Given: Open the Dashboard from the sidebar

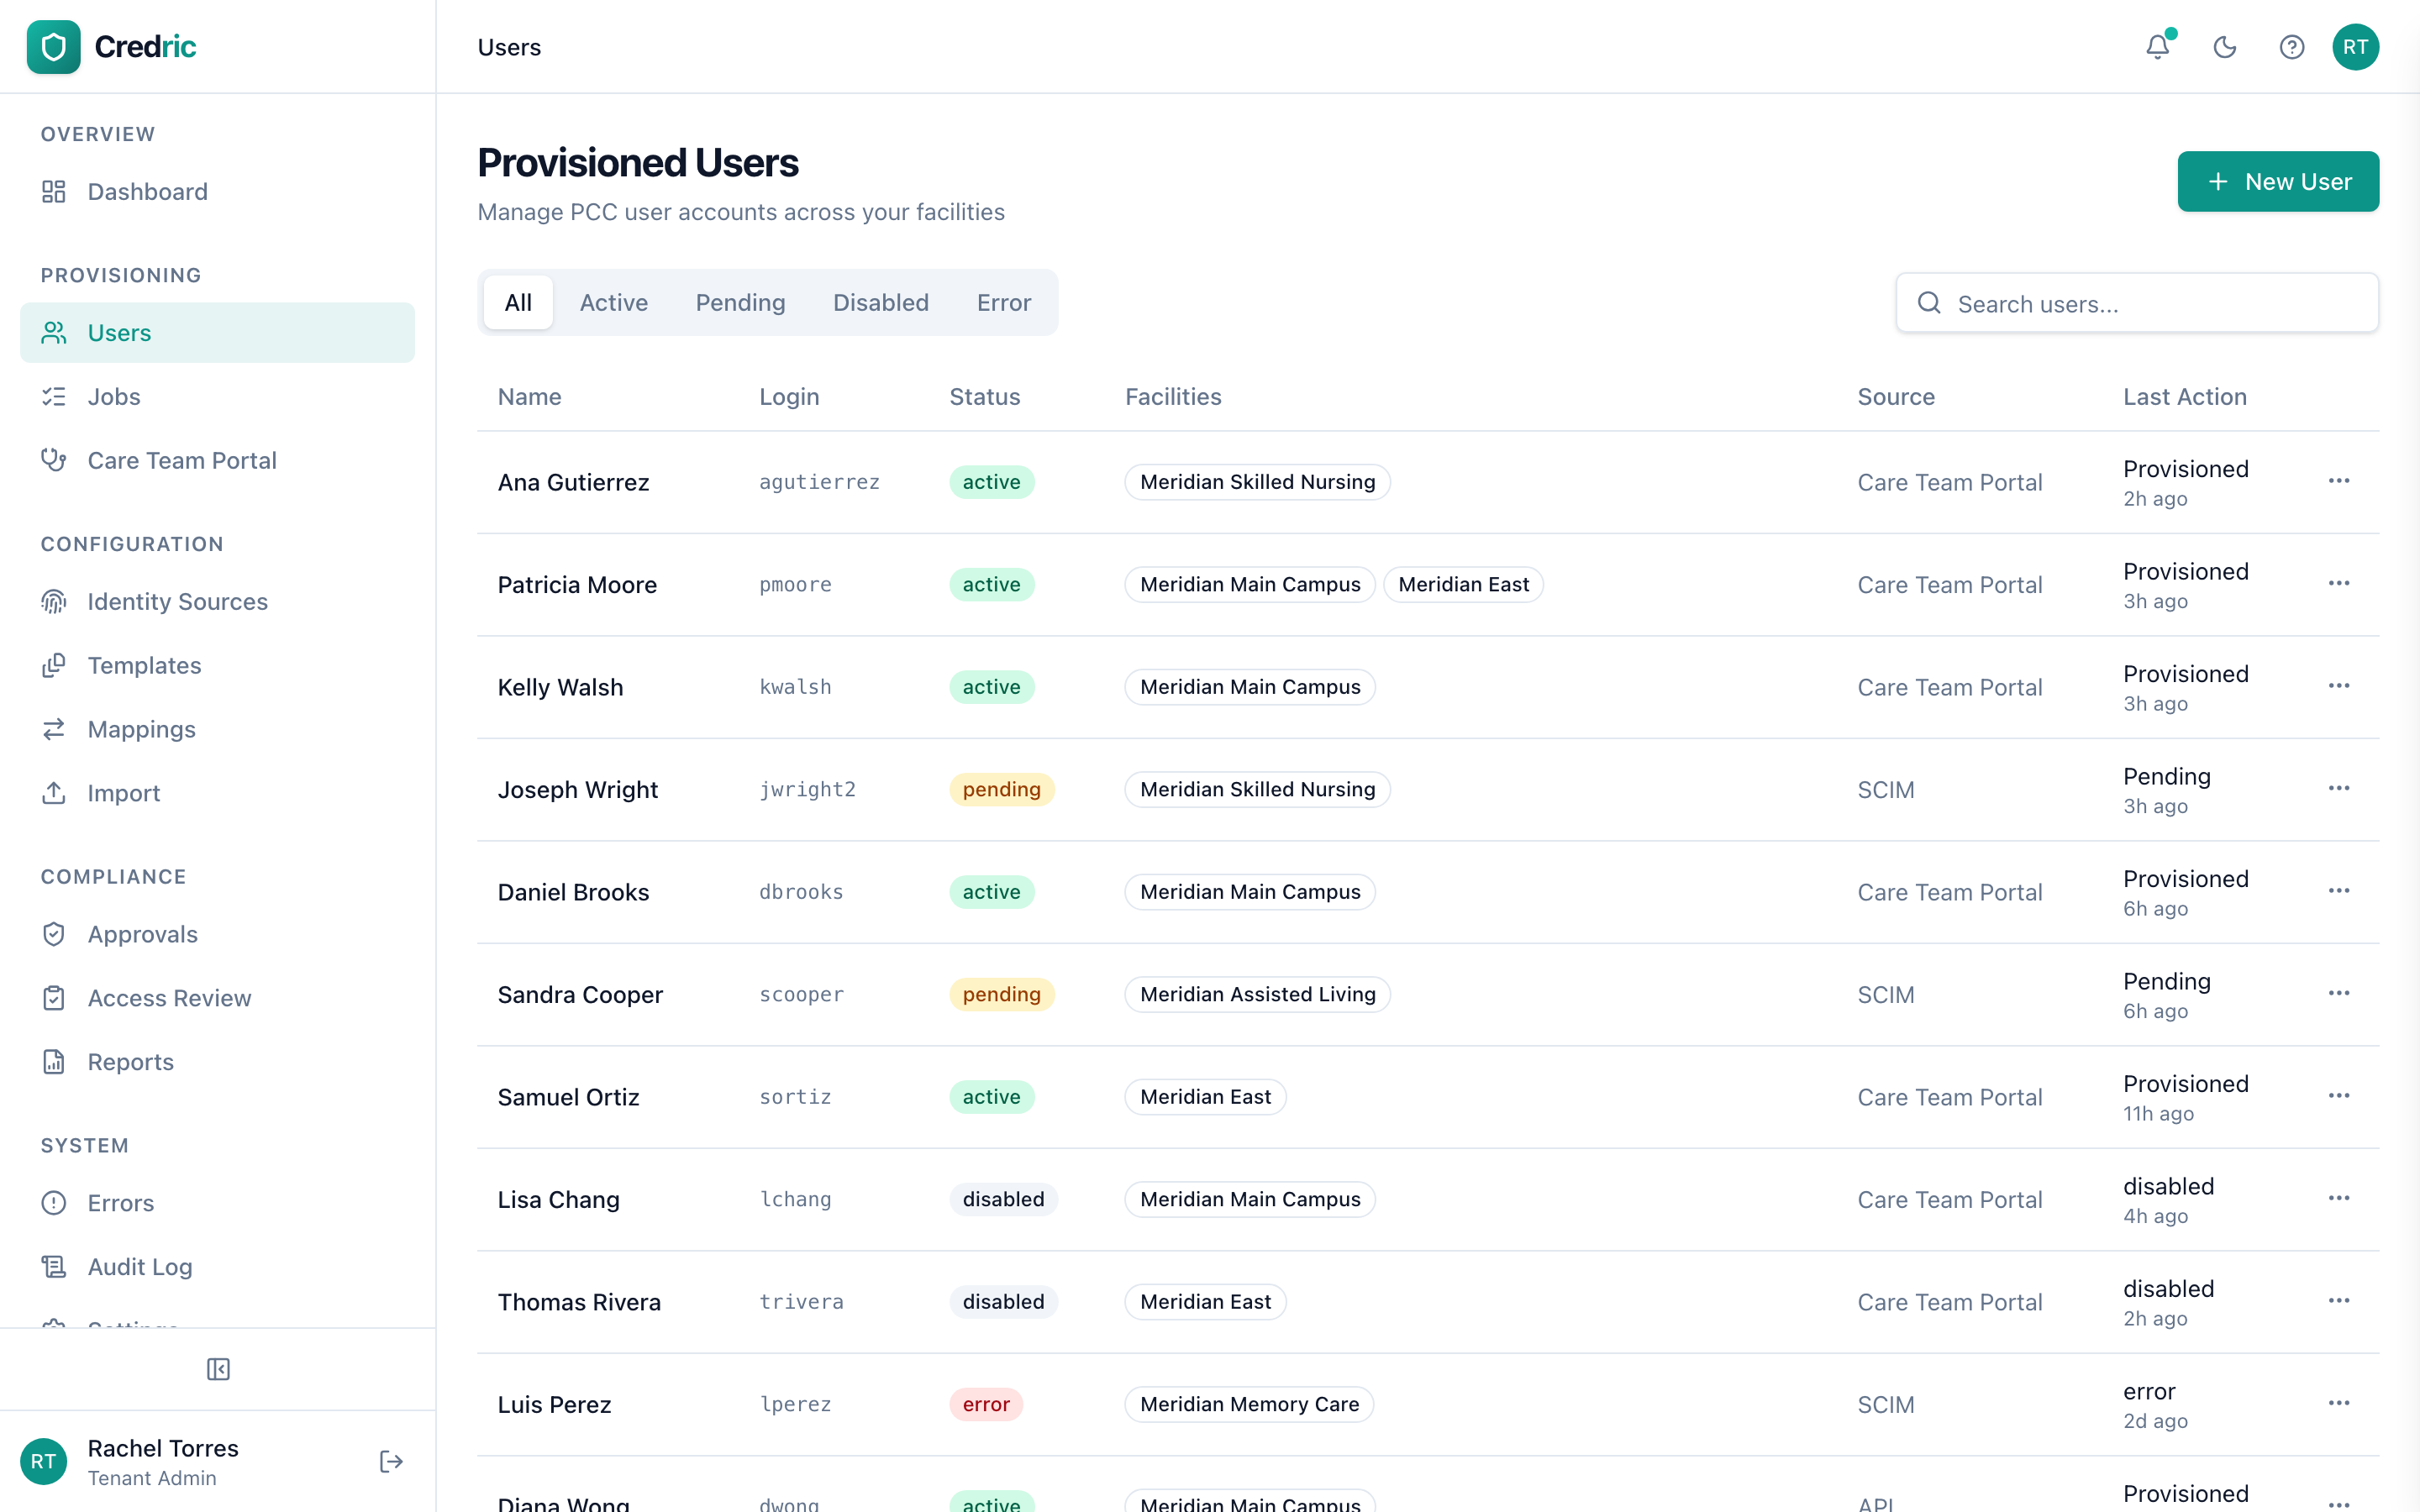Looking at the screenshot, I should coord(147,191).
